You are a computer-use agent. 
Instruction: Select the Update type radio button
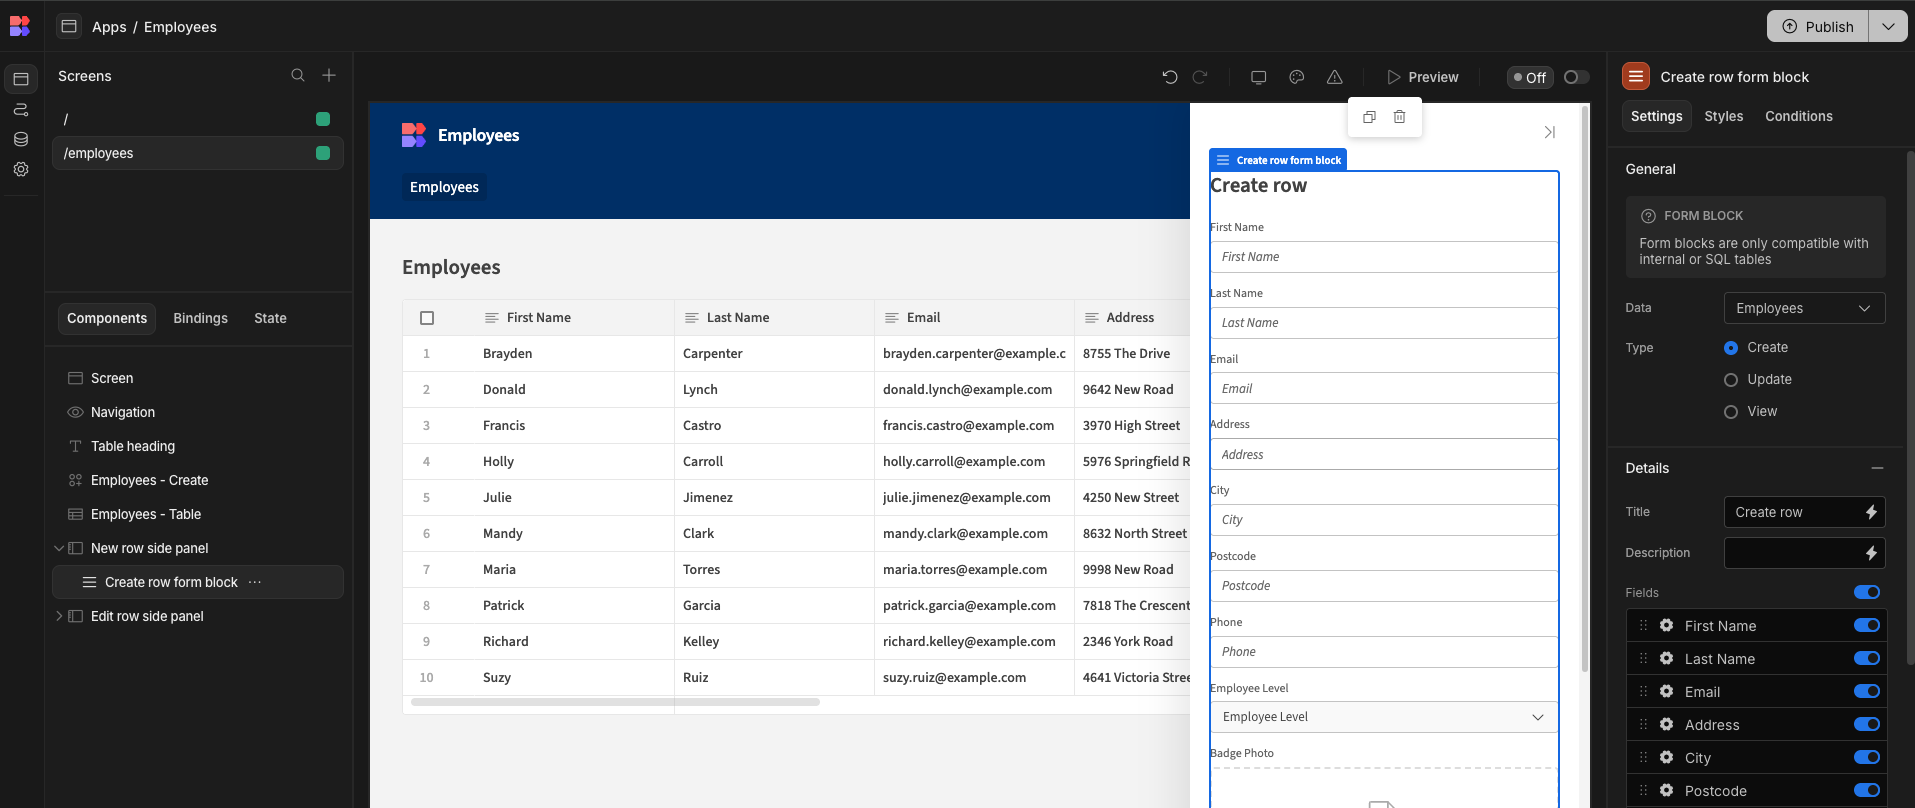point(1731,380)
